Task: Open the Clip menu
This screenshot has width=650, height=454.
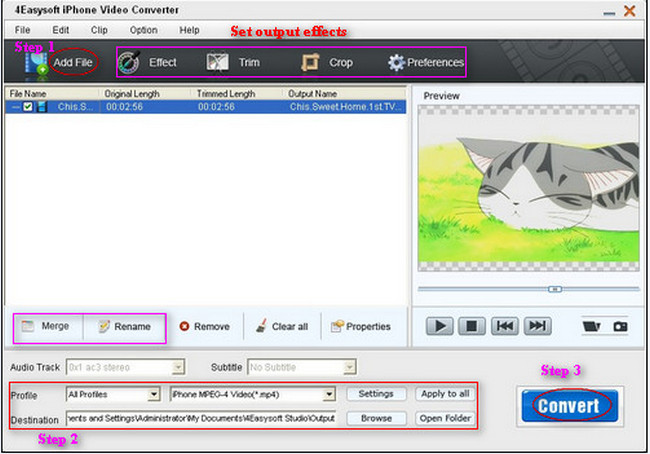Action: coord(99,30)
